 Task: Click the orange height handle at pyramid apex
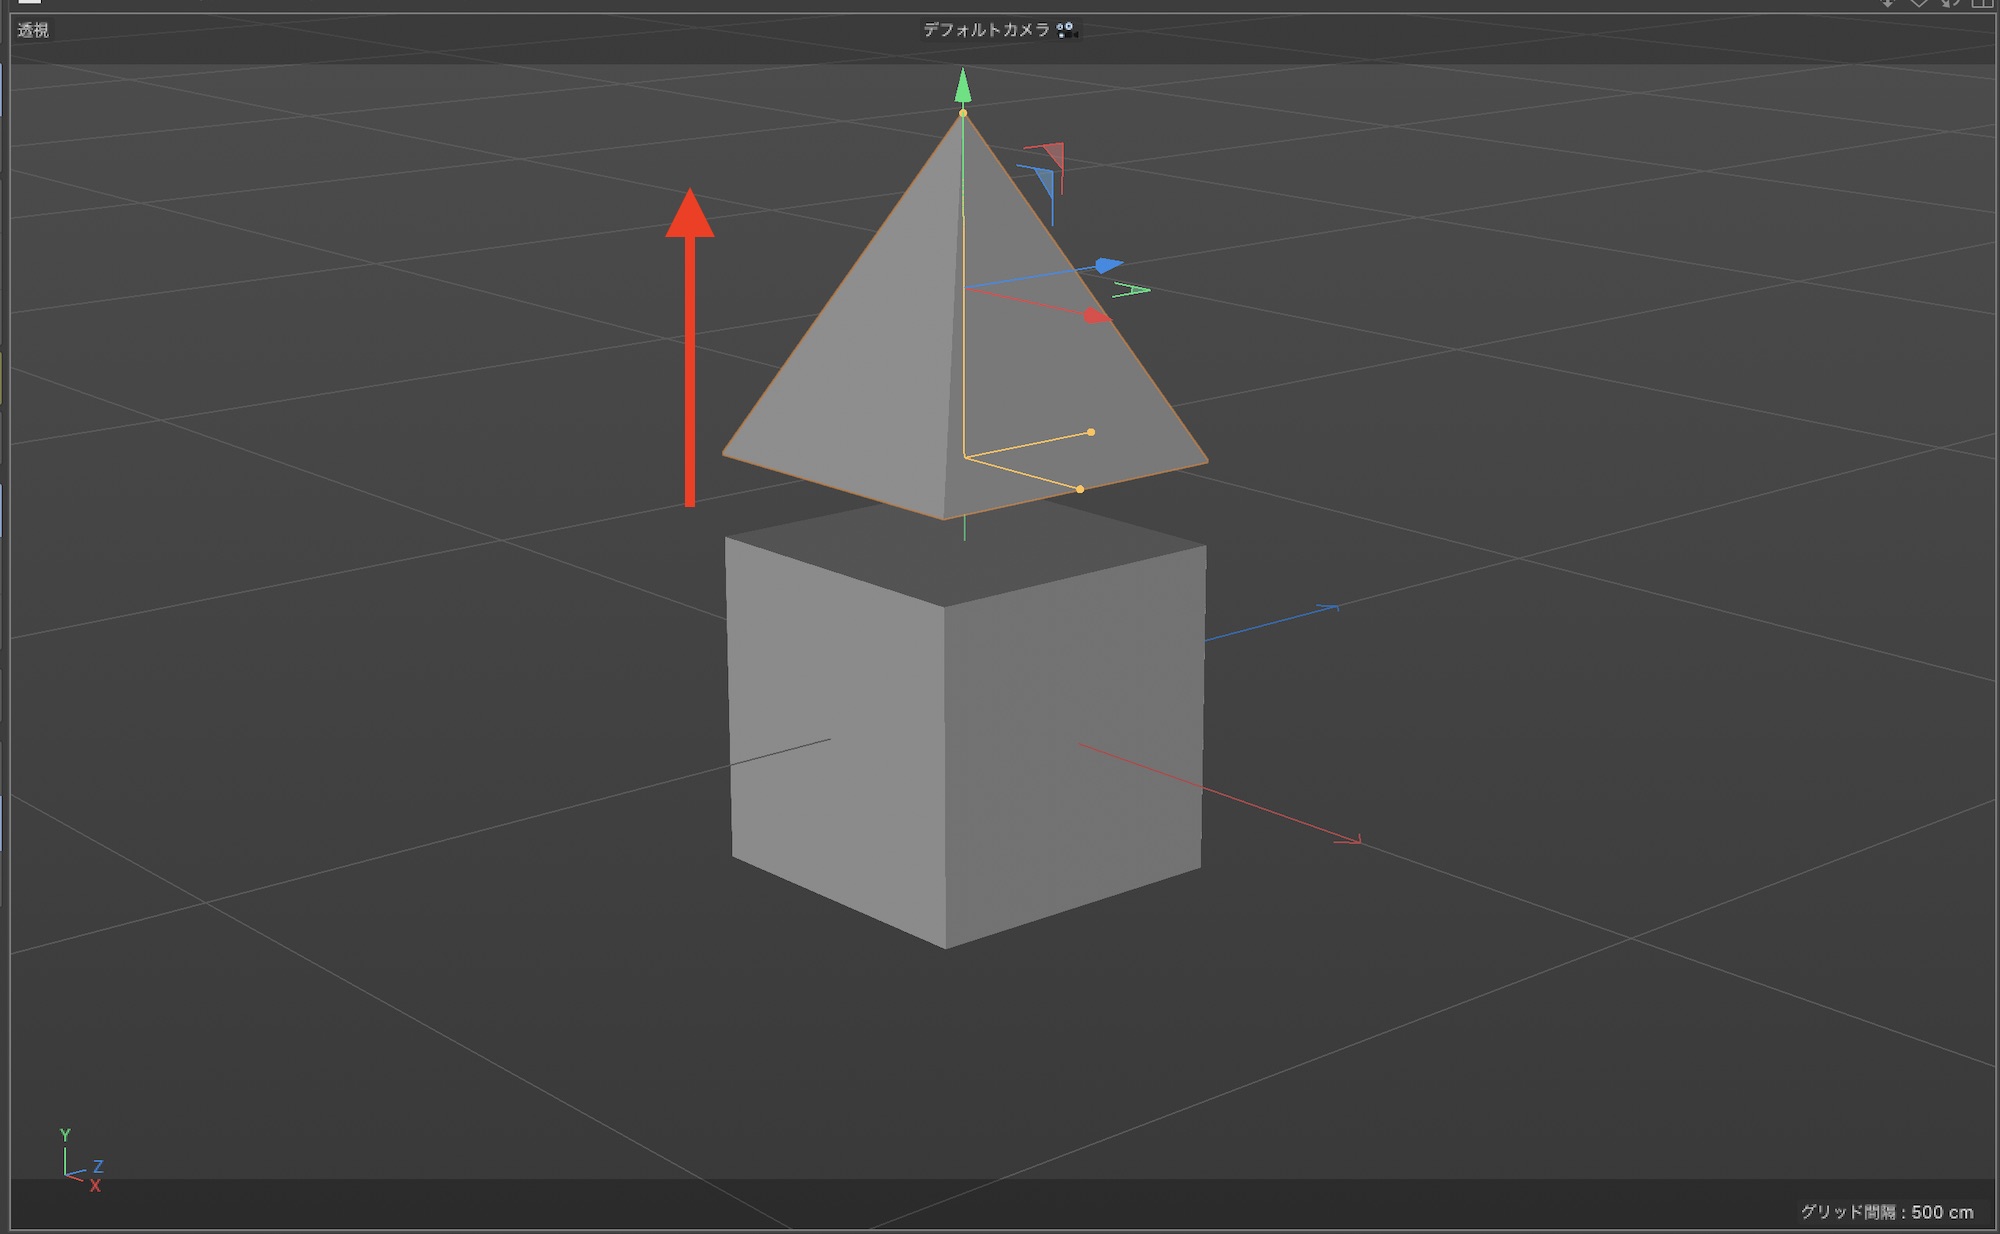tap(963, 113)
